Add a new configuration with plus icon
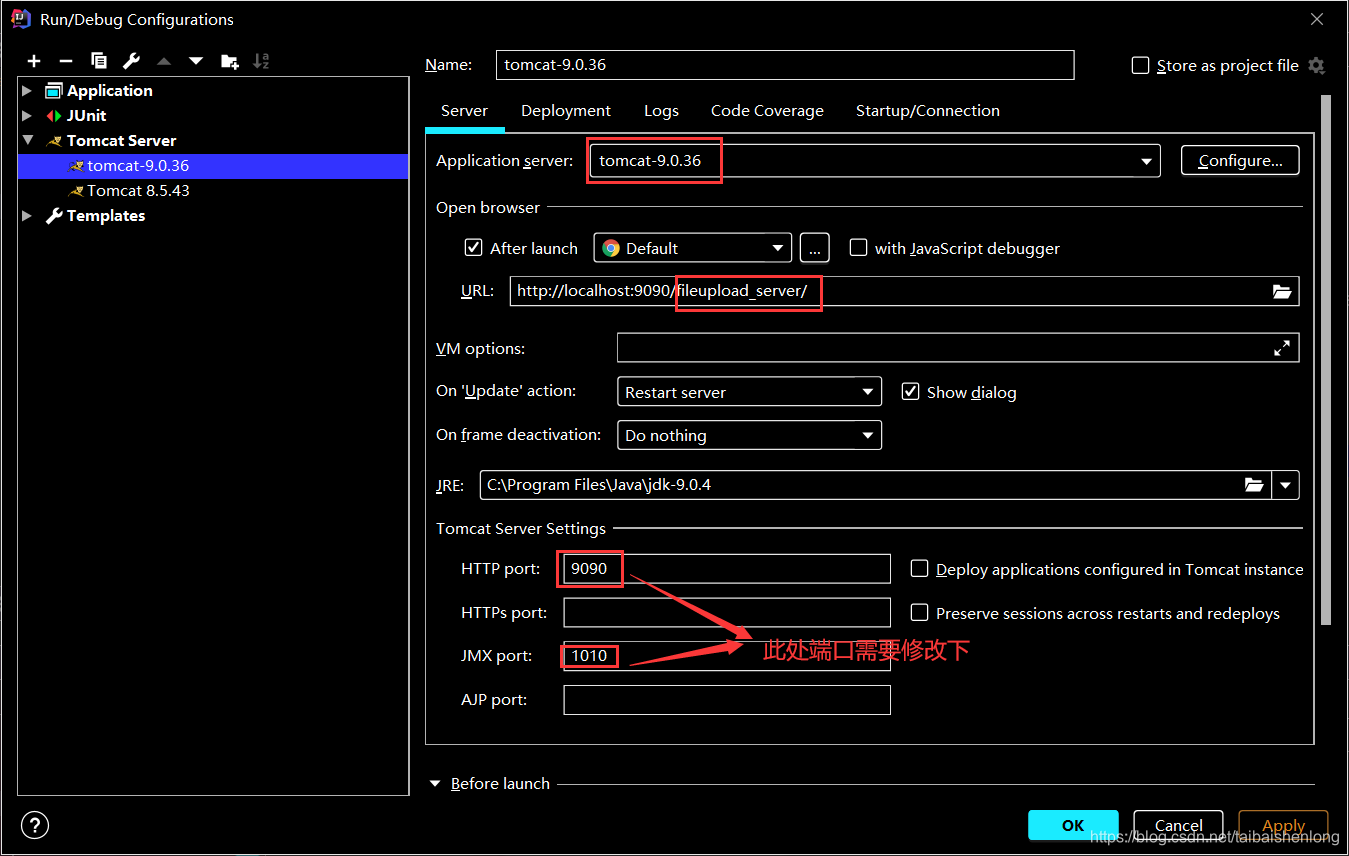Viewport: 1349px width, 856px height. (x=34, y=61)
